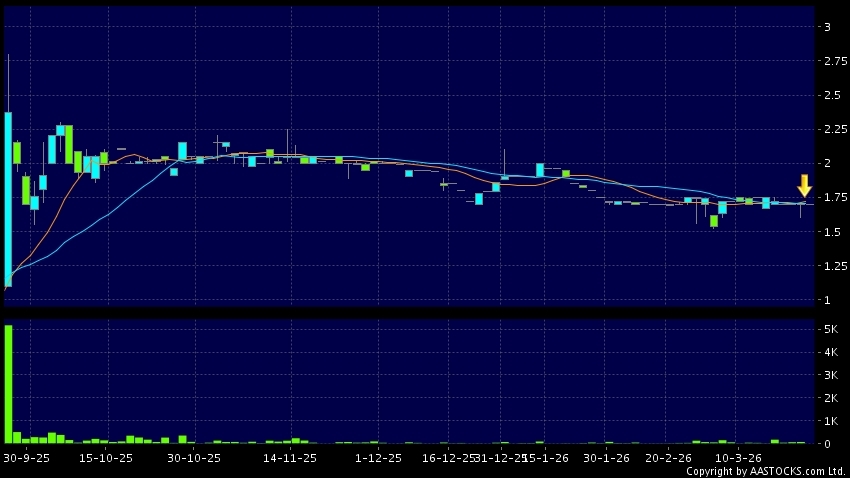Click the AASTOCKS copyright text

[x=765, y=471]
